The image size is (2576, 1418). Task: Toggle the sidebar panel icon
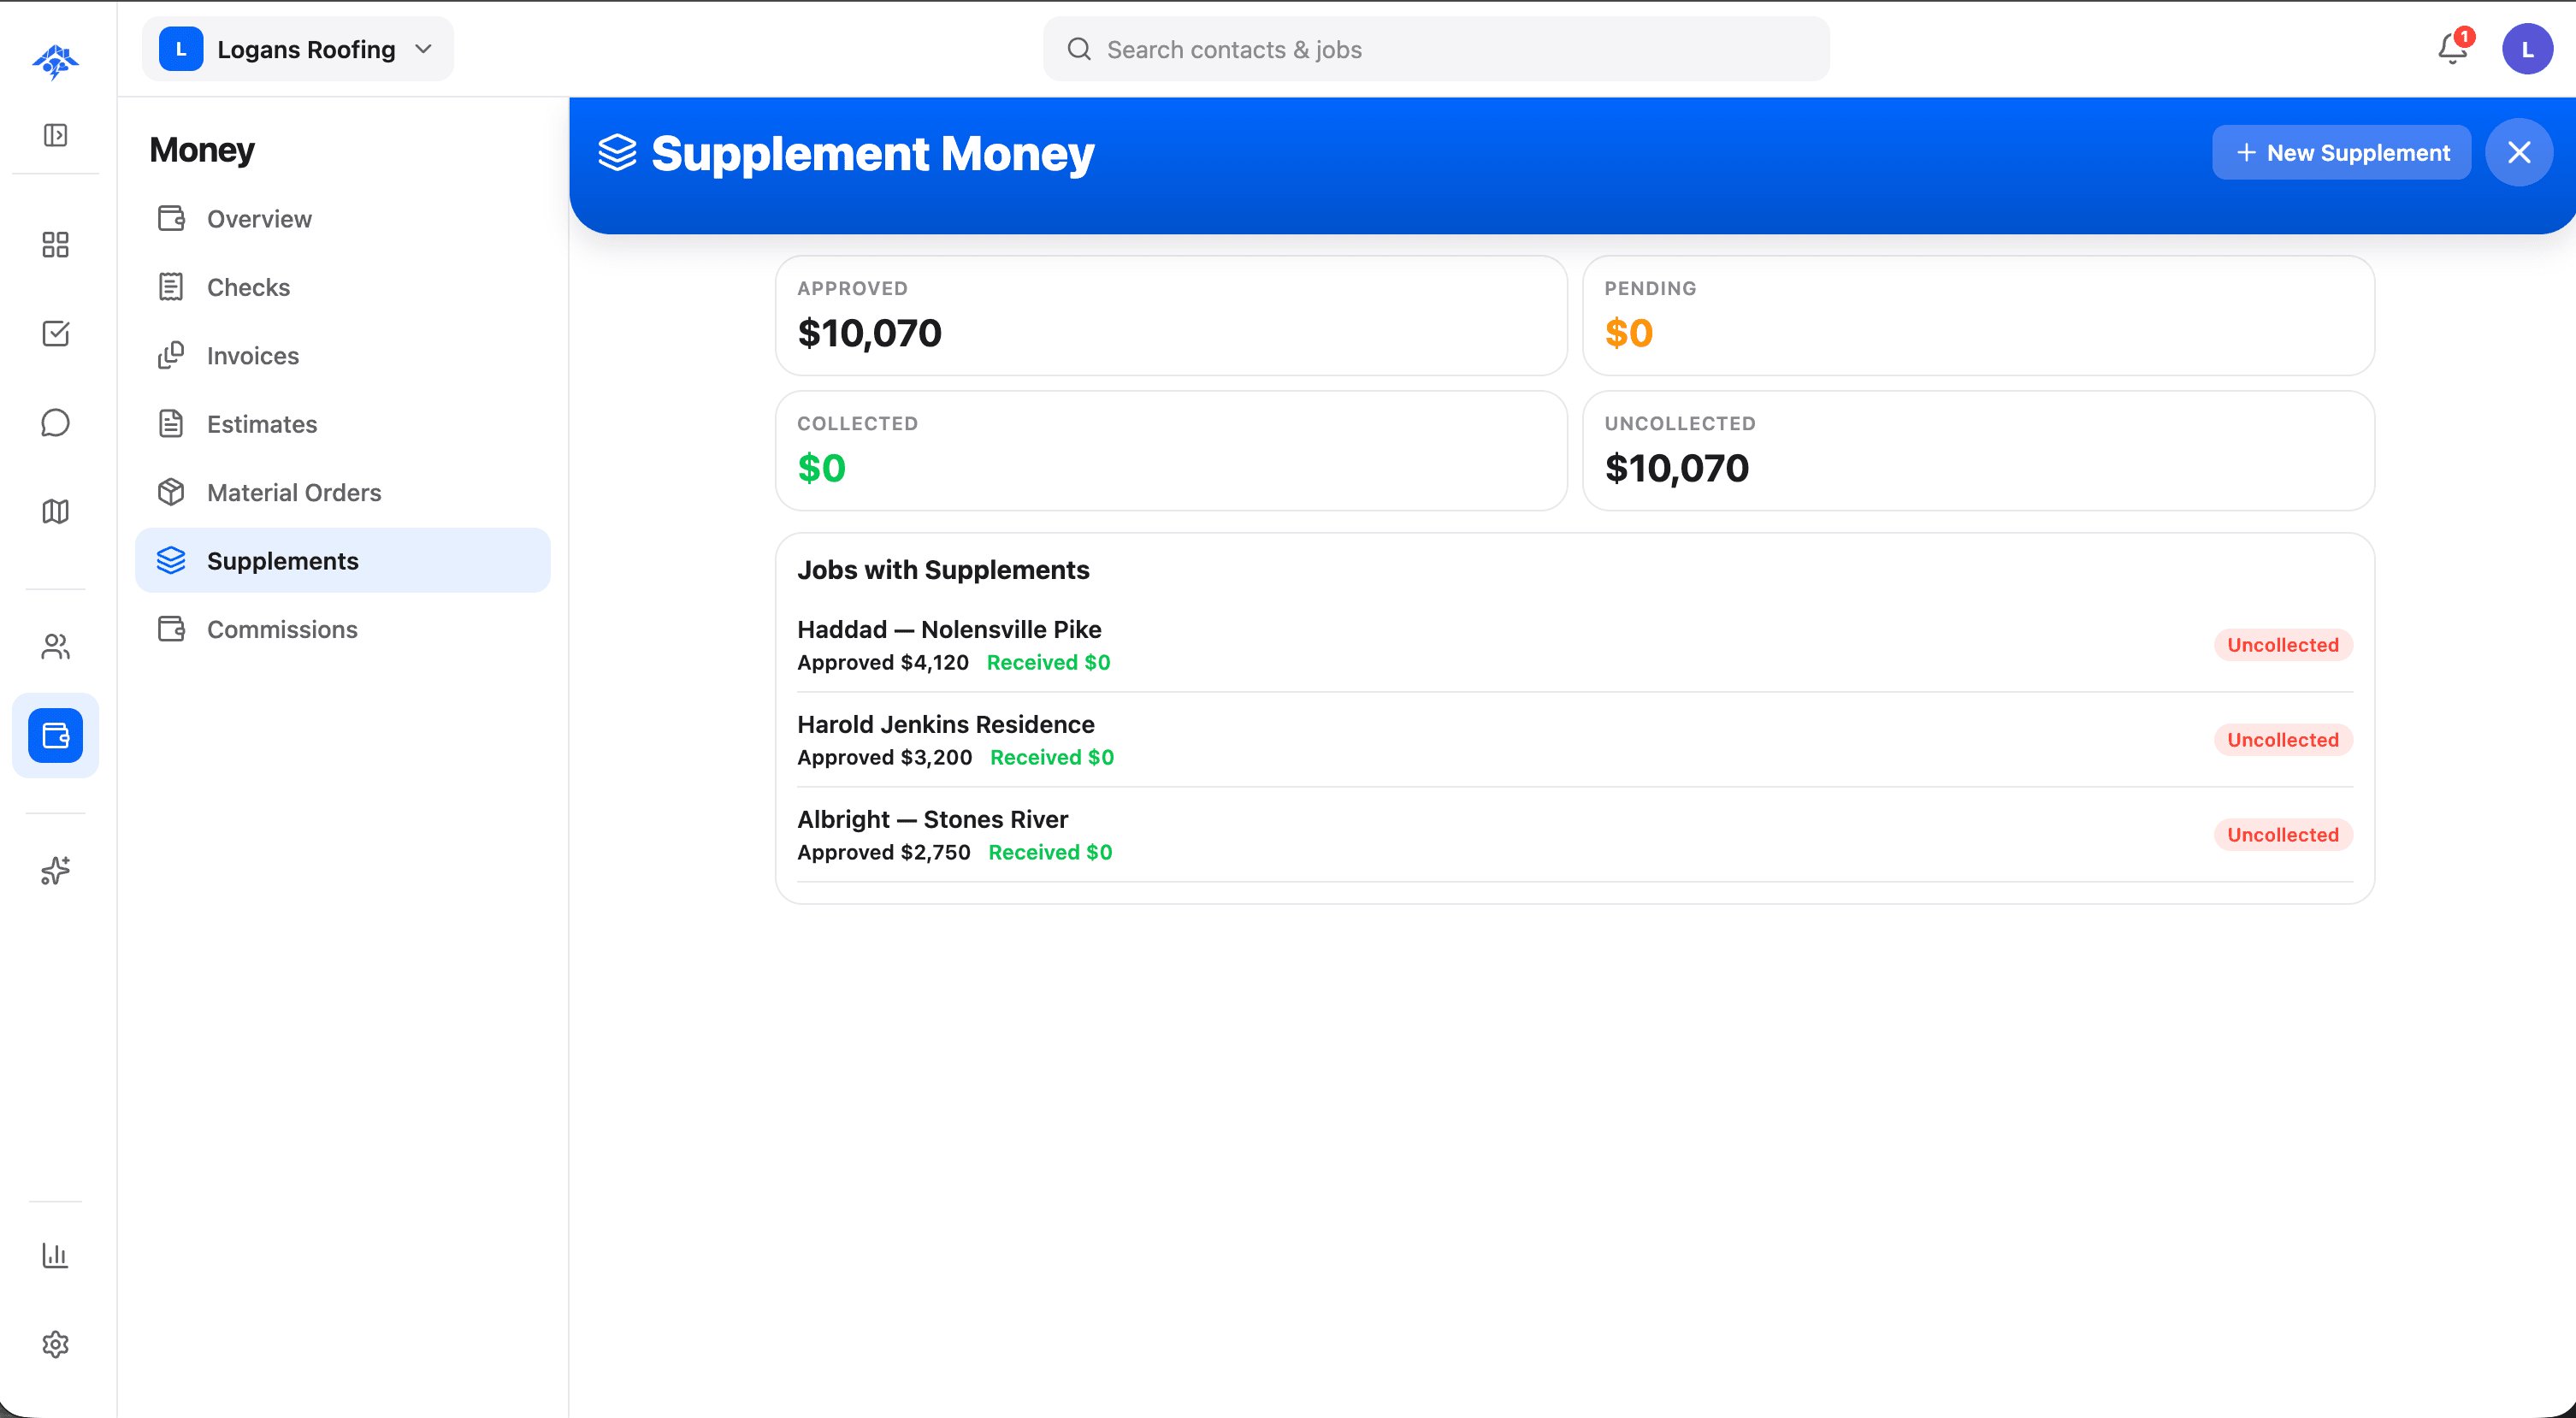click(56, 135)
